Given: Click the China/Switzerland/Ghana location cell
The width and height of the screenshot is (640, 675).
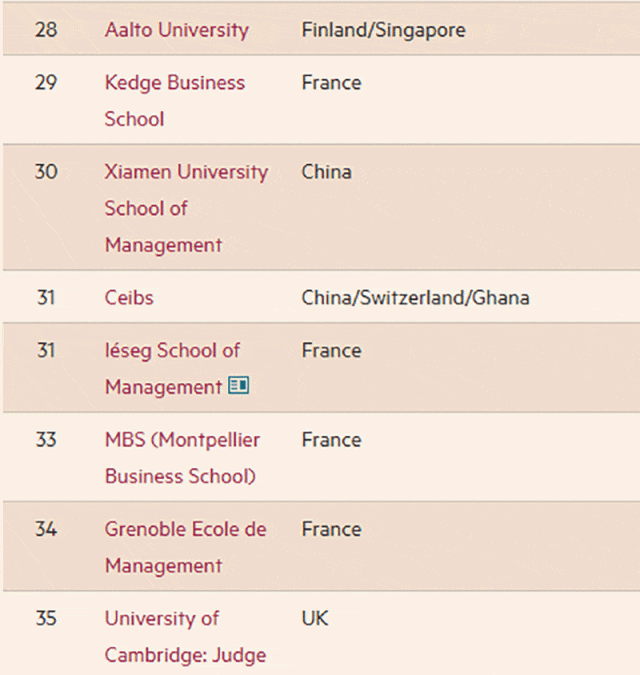Looking at the screenshot, I should [415, 297].
